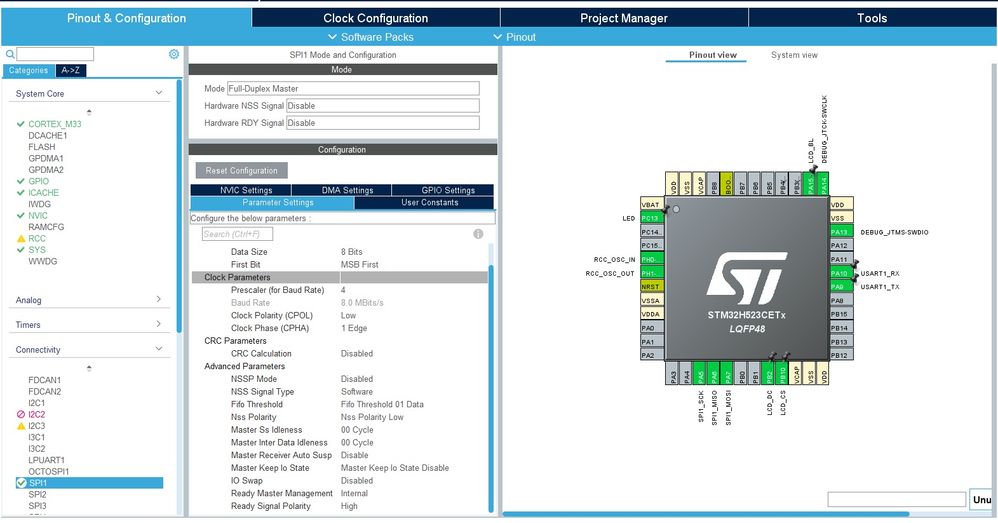This screenshot has width=998, height=523.
Task: Select the NRST pin on the chip
Action: tap(652, 287)
